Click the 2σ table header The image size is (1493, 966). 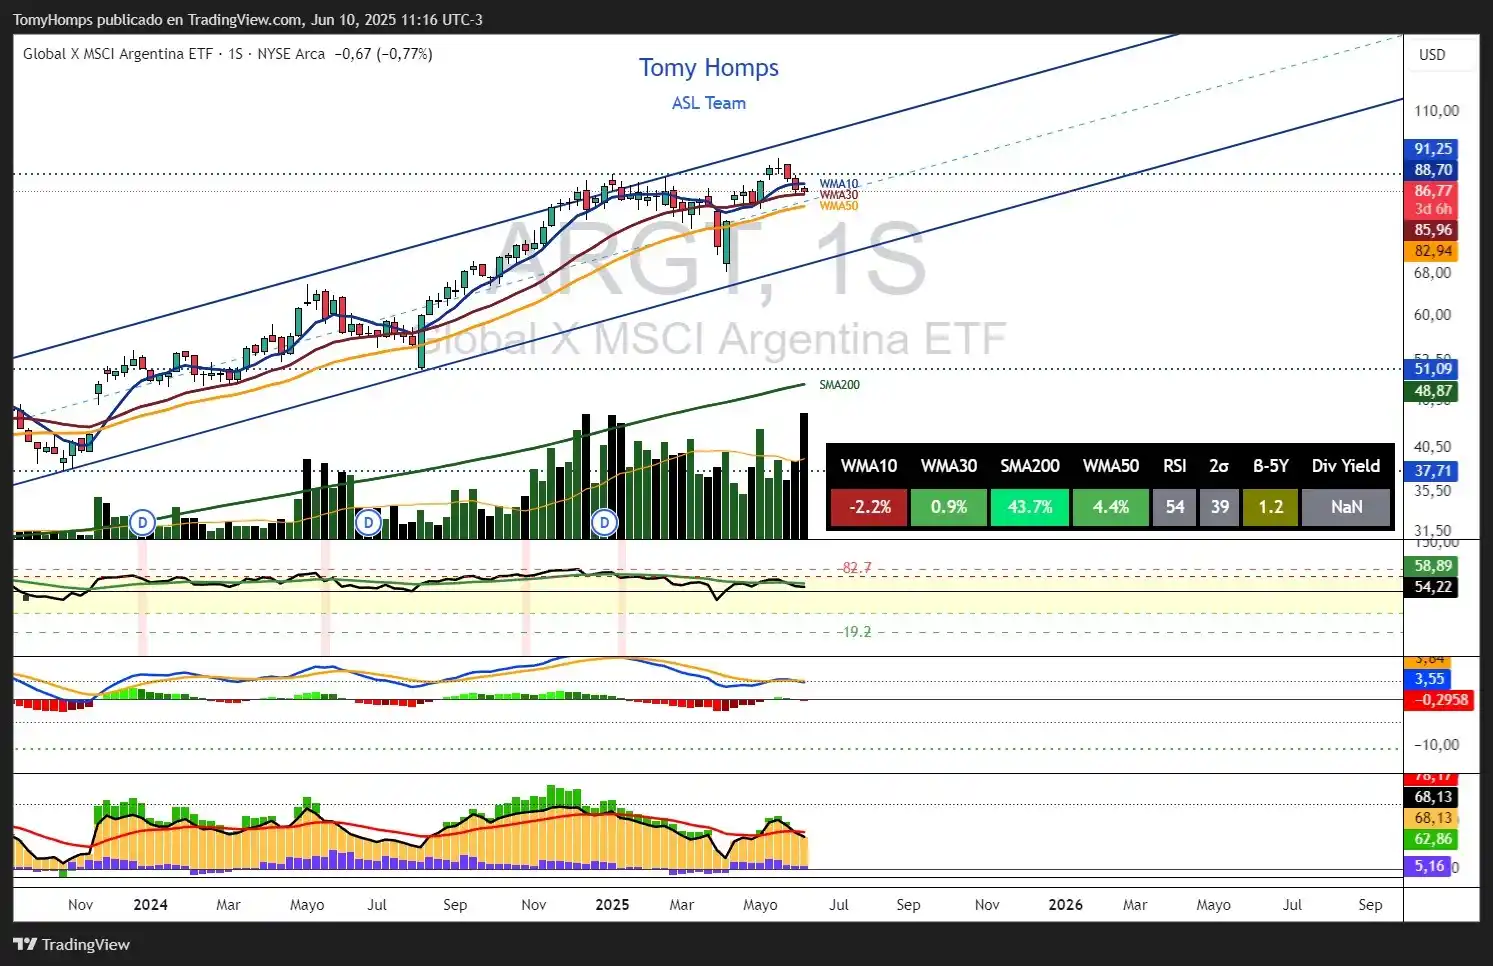pos(1220,466)
